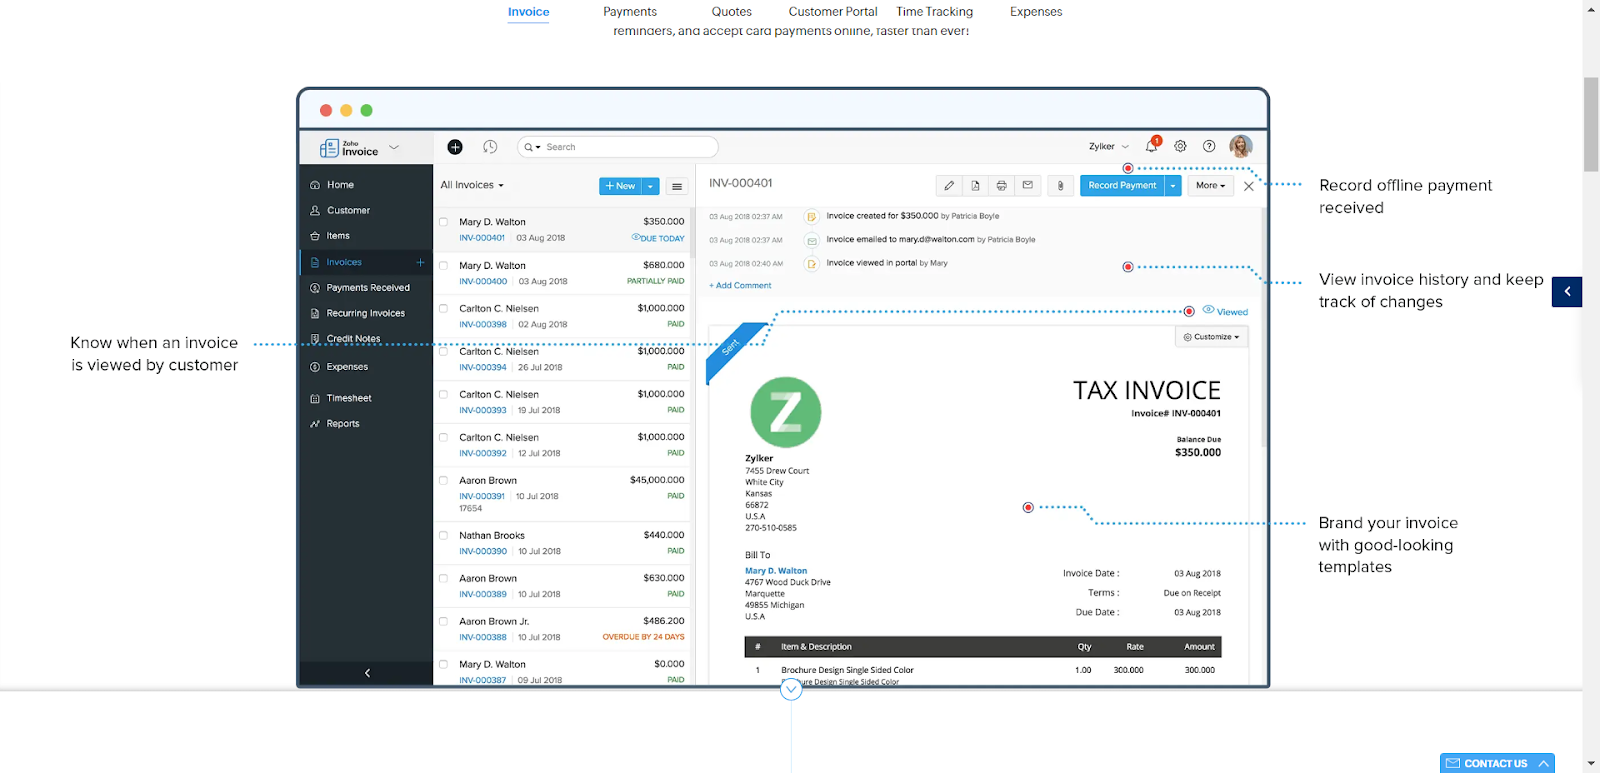
Task: Open the Mary D. Walton customer link
Action: pos(776,571)
